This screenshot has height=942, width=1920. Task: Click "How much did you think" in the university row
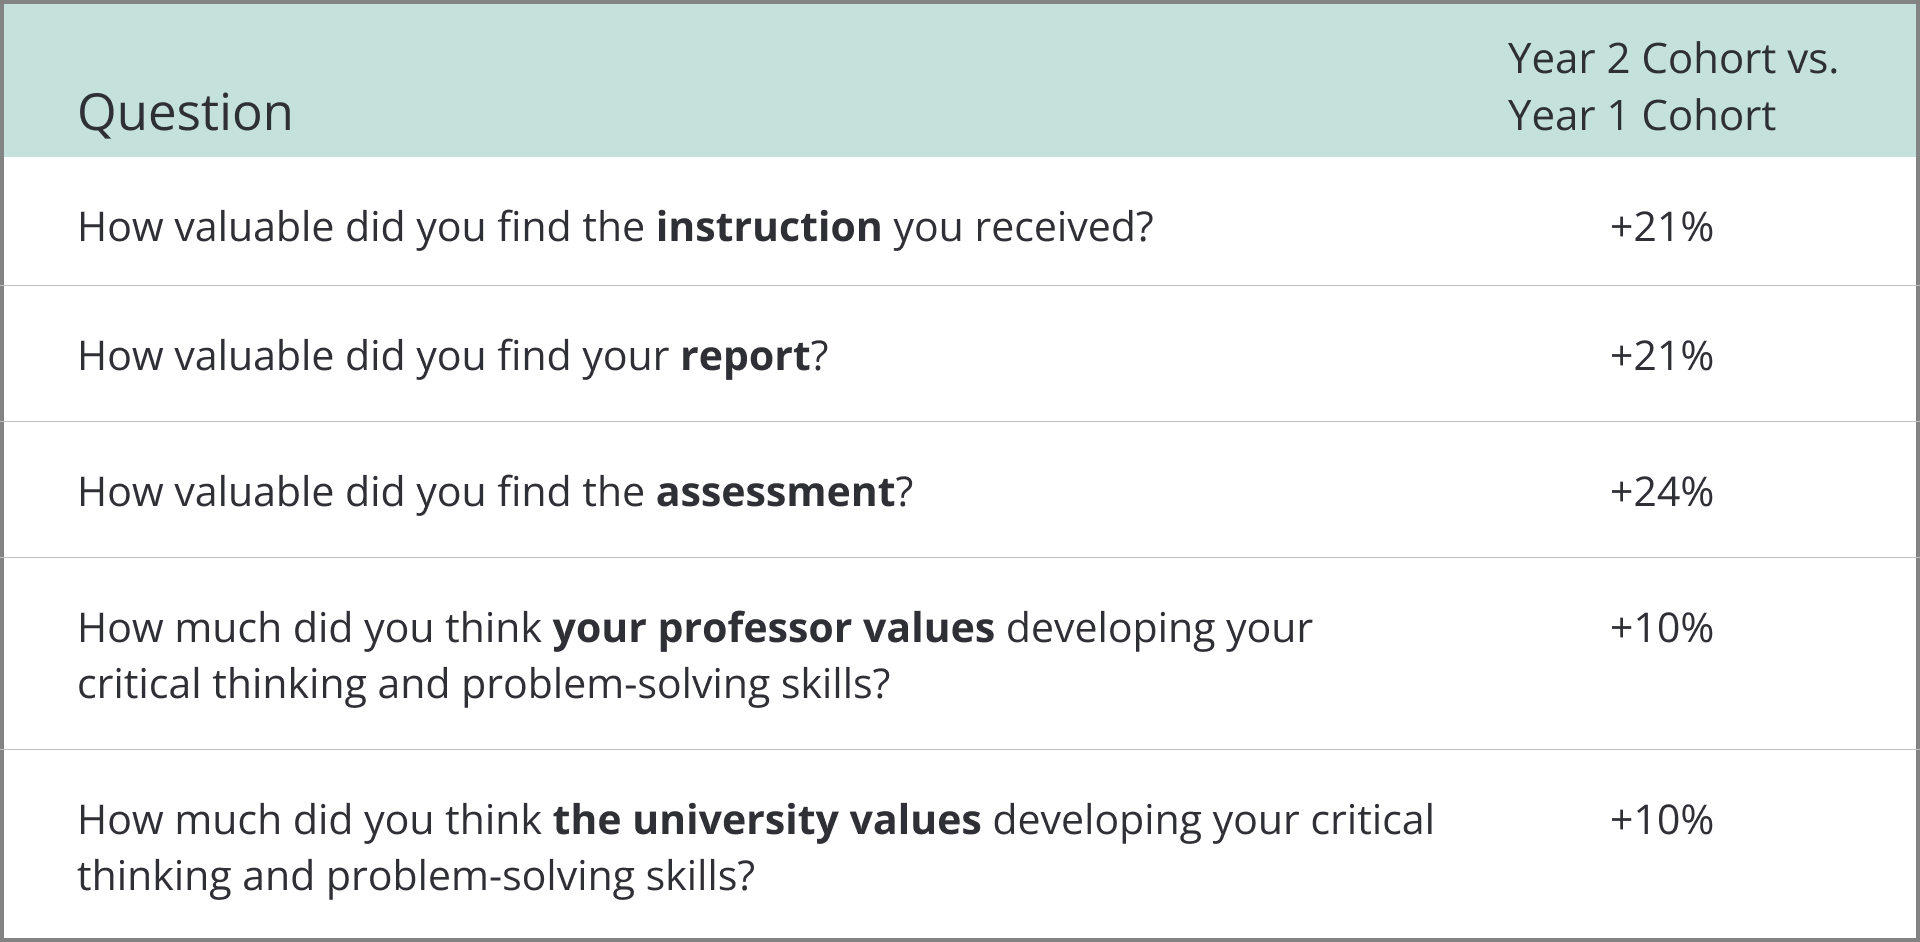(309, 820)
